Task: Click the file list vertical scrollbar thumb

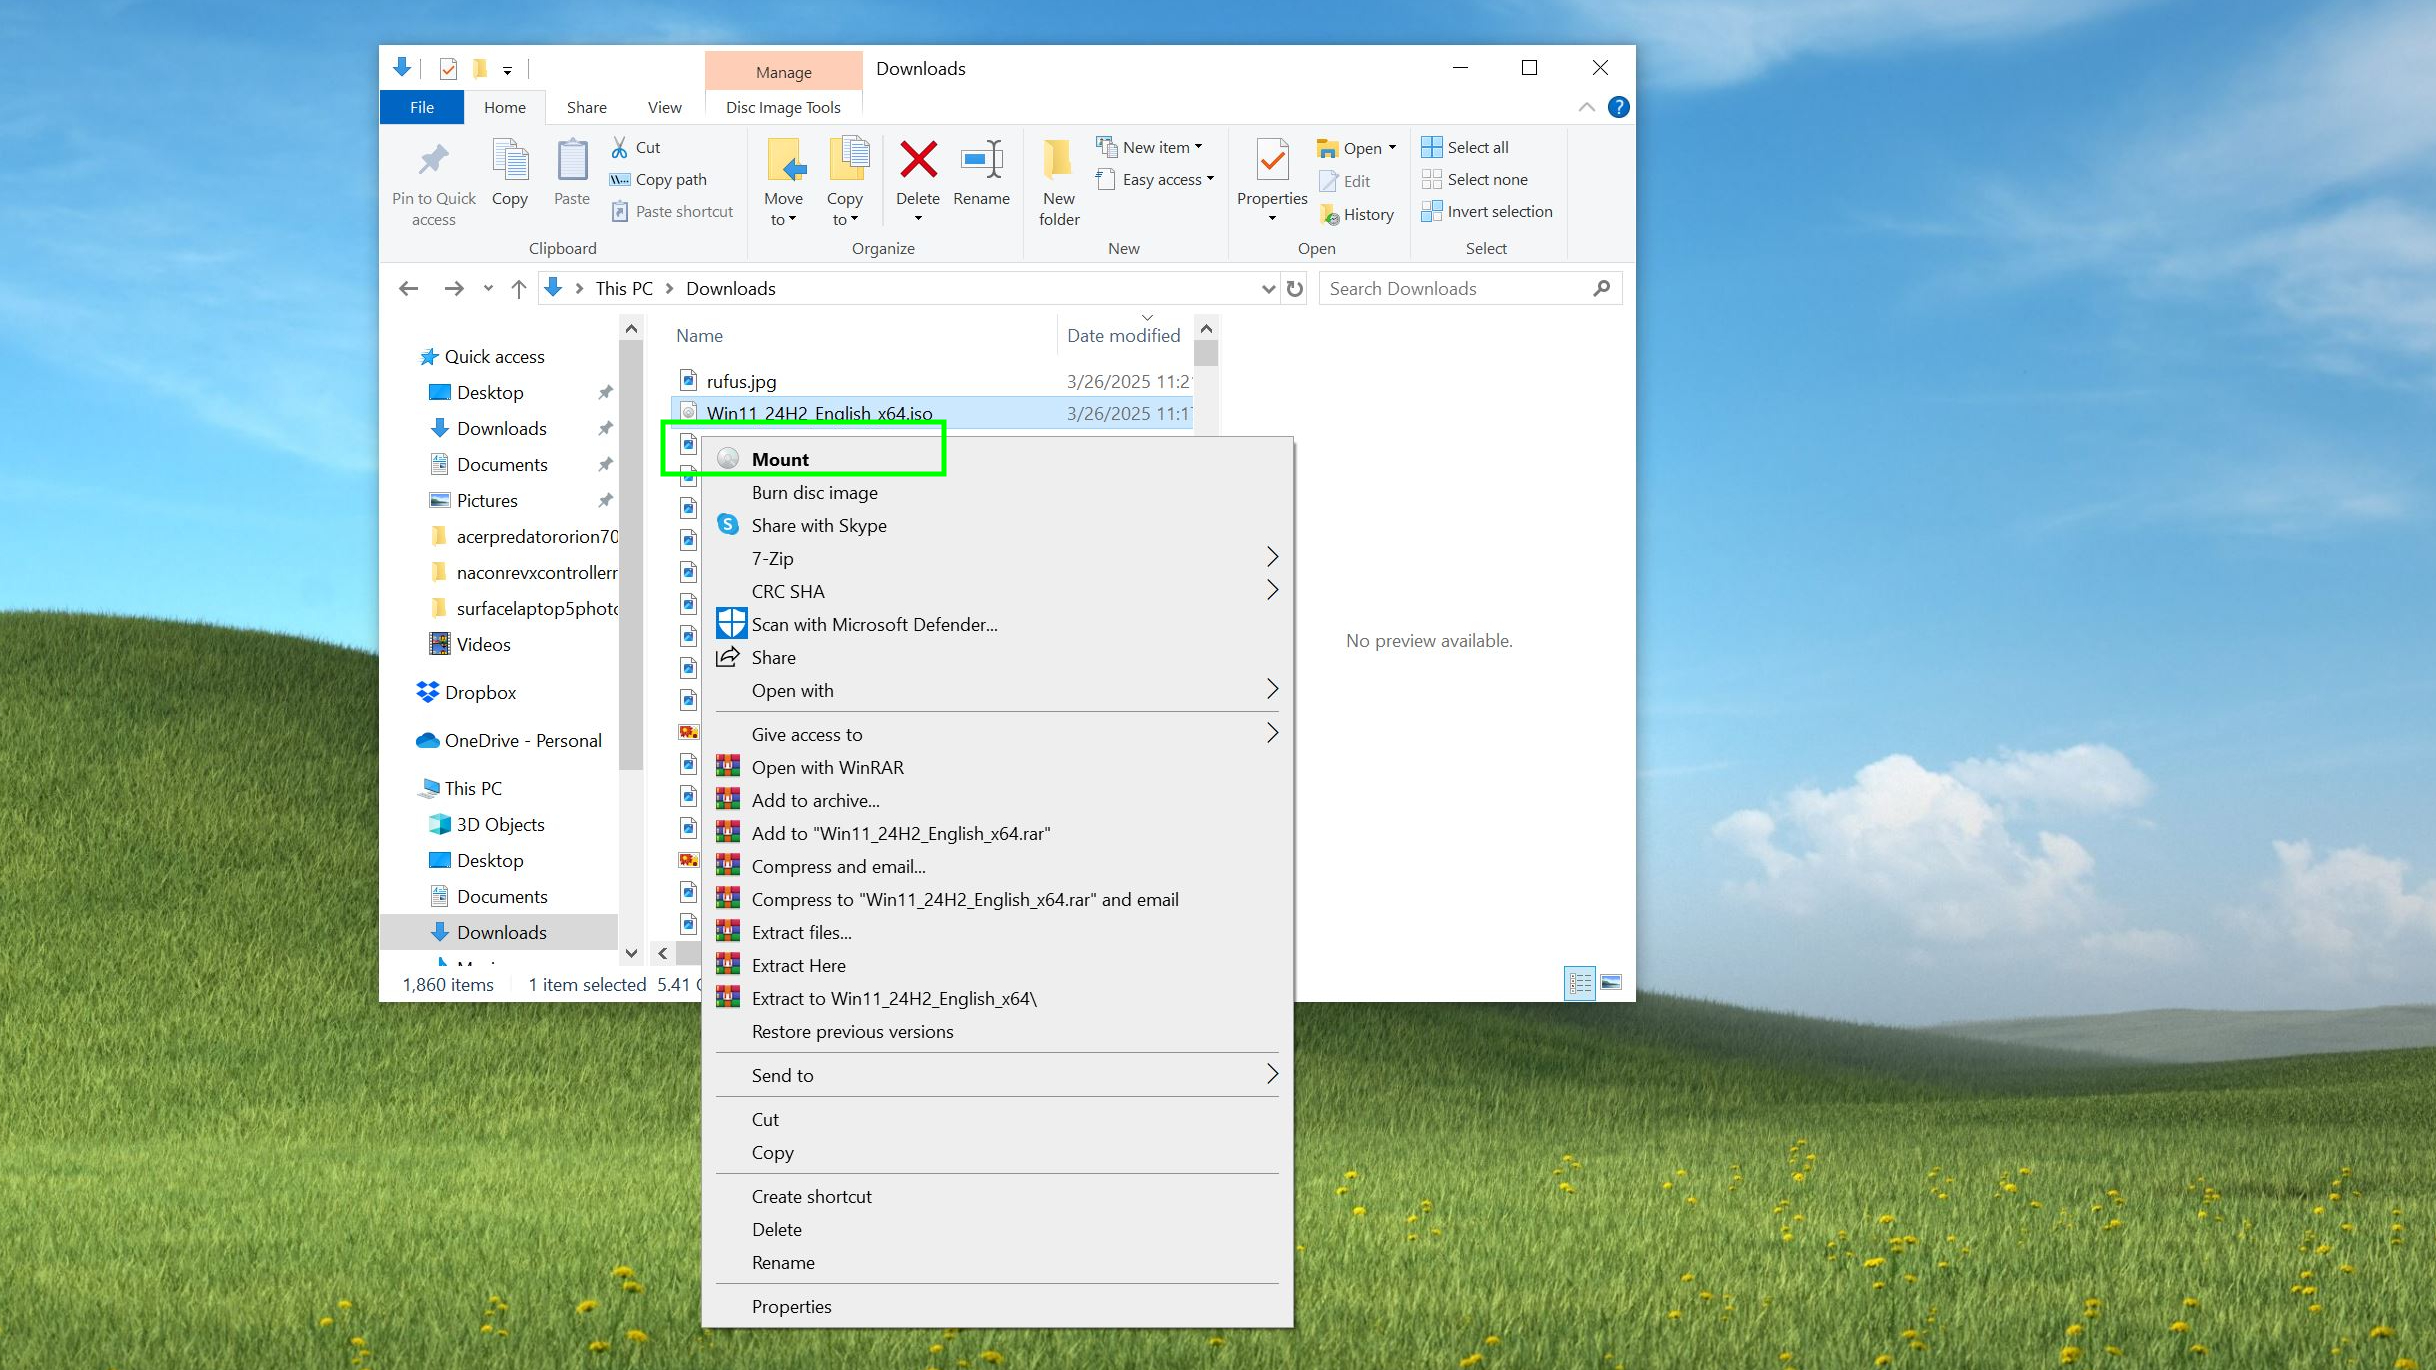Action: tap(1206, 354)
